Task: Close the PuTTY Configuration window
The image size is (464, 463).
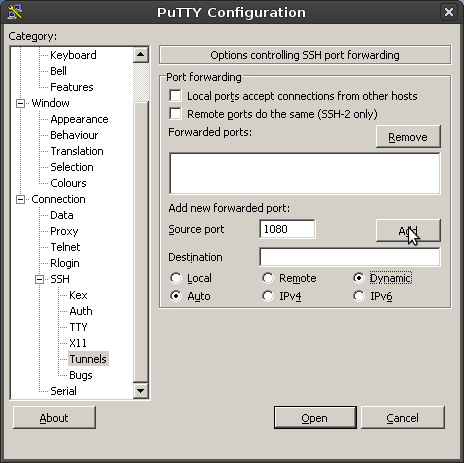Action: coord(449,12)
